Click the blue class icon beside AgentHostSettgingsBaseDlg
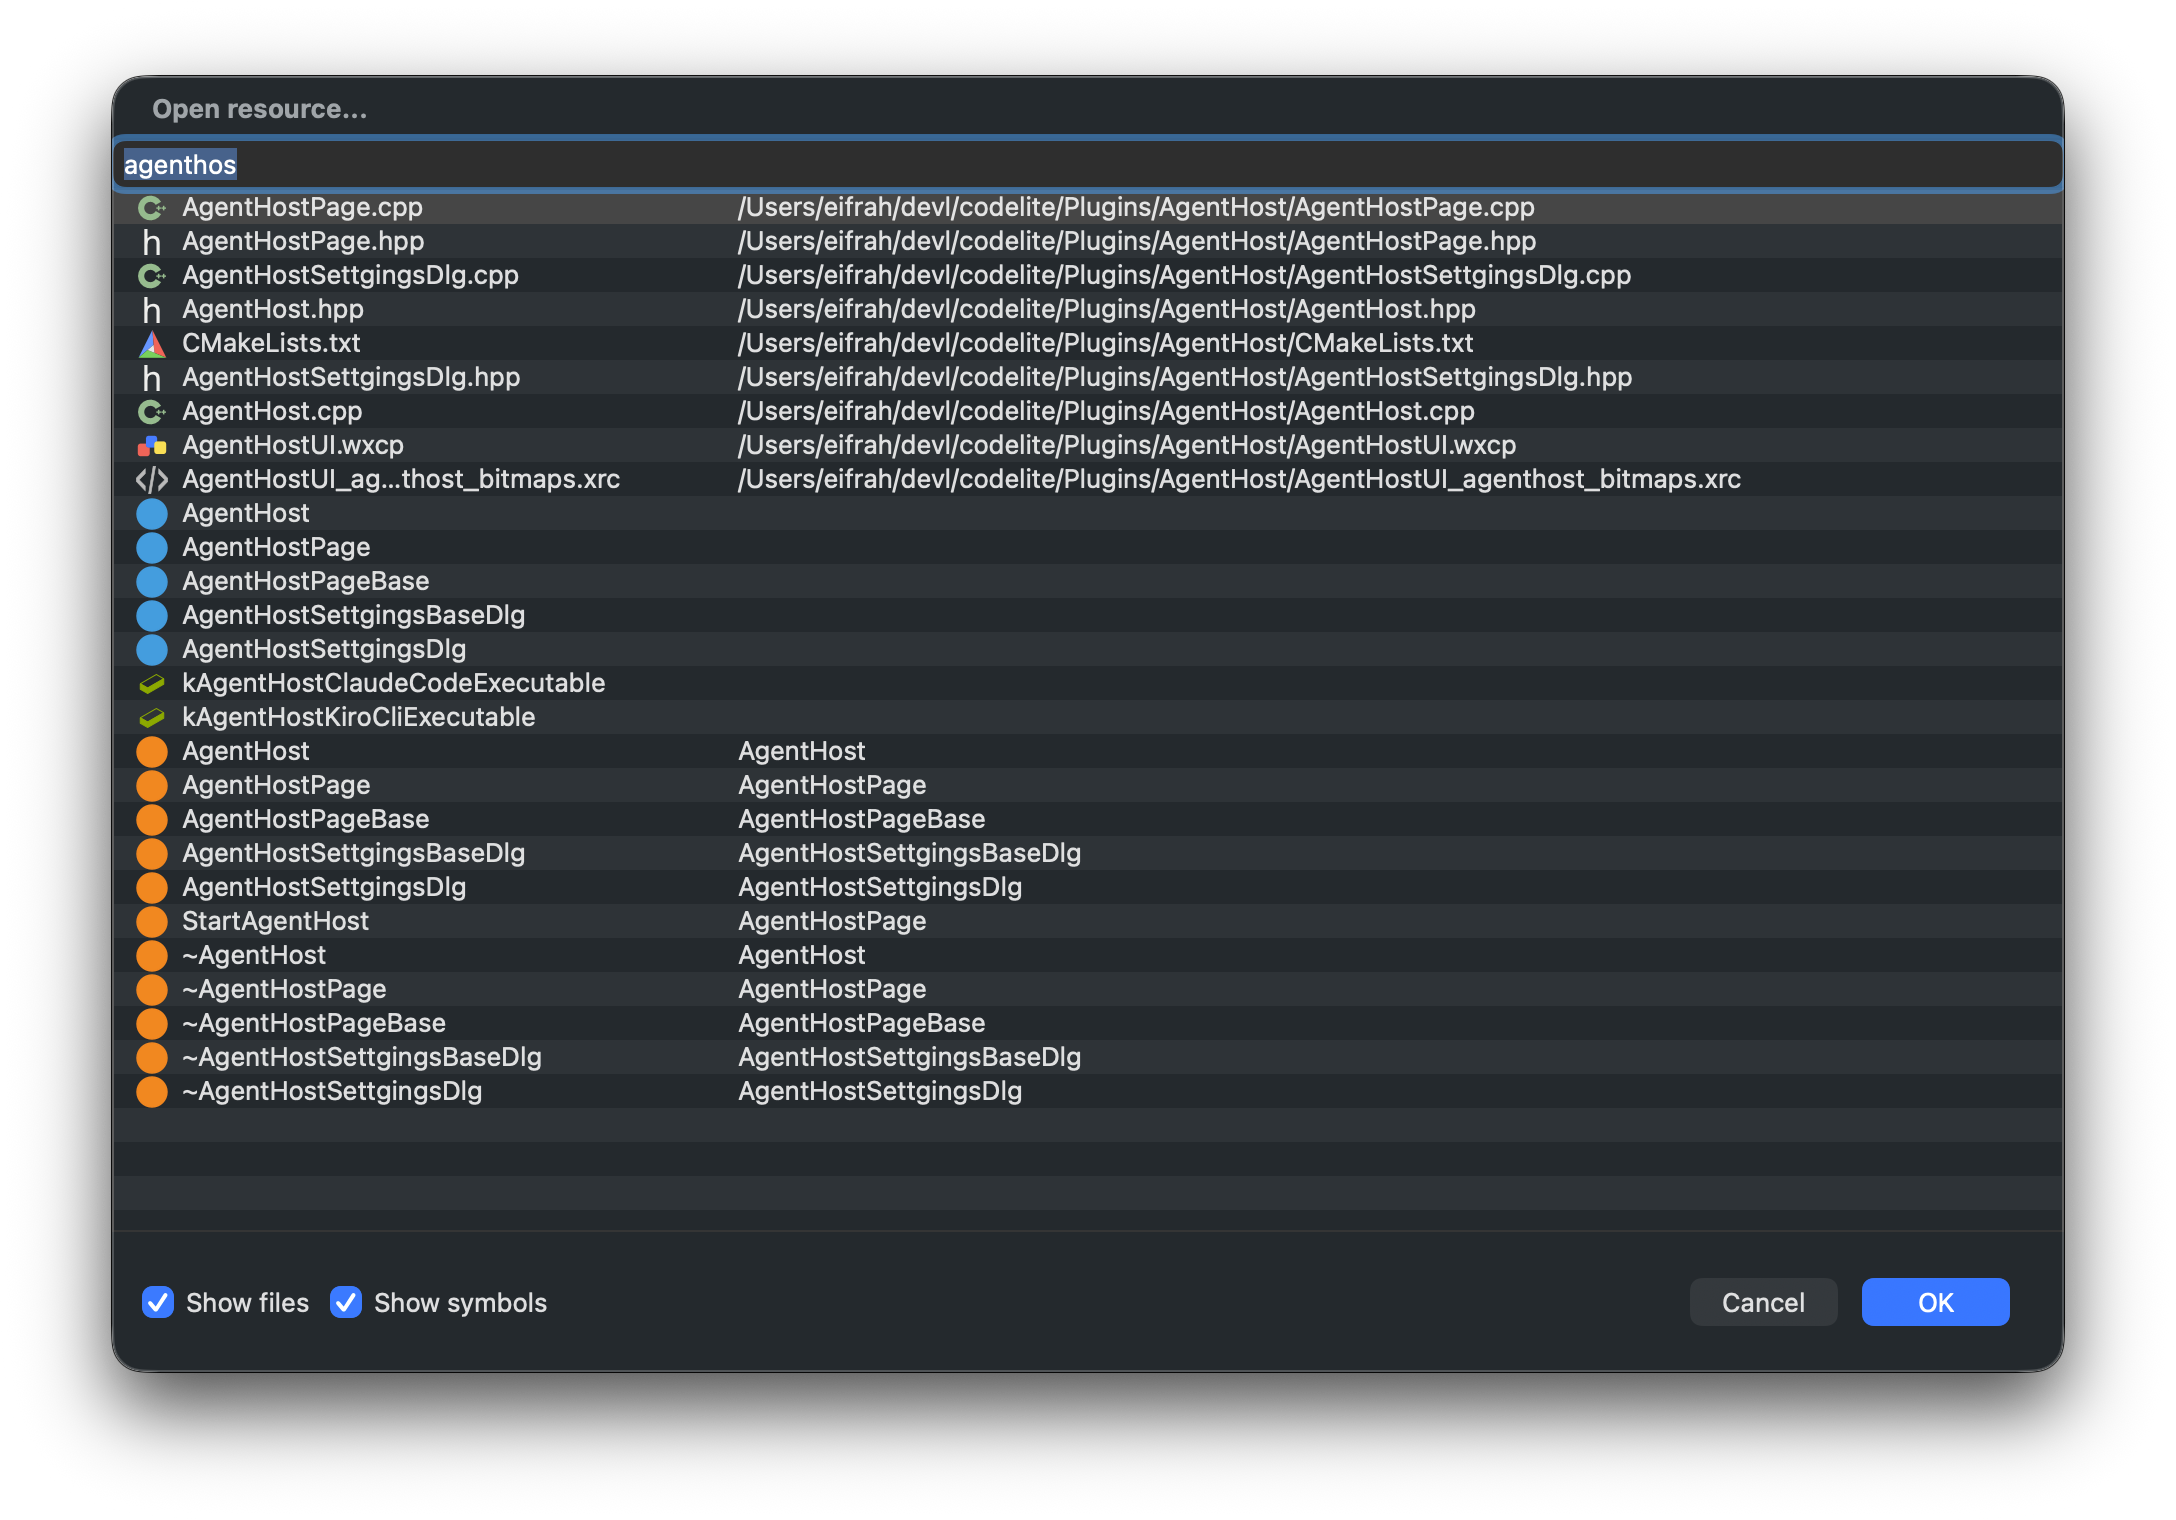The width and height of the screenshot is (2176, 1520). coord(152,616)
